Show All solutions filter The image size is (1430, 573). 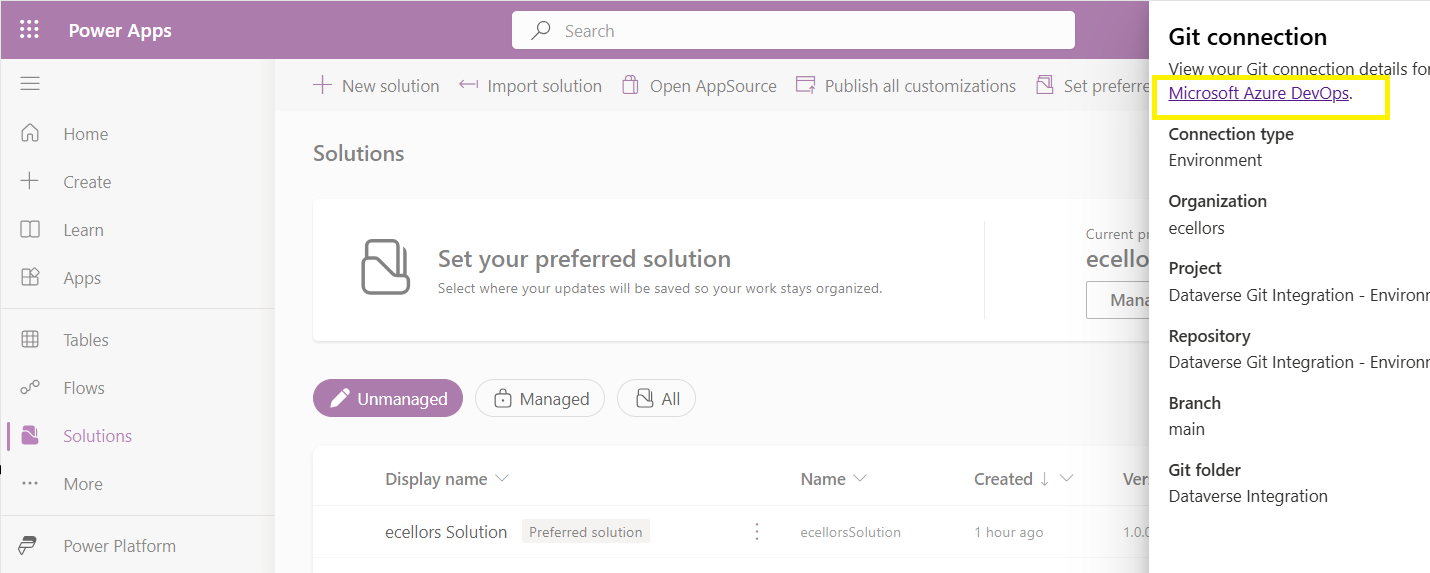point(657,399)
